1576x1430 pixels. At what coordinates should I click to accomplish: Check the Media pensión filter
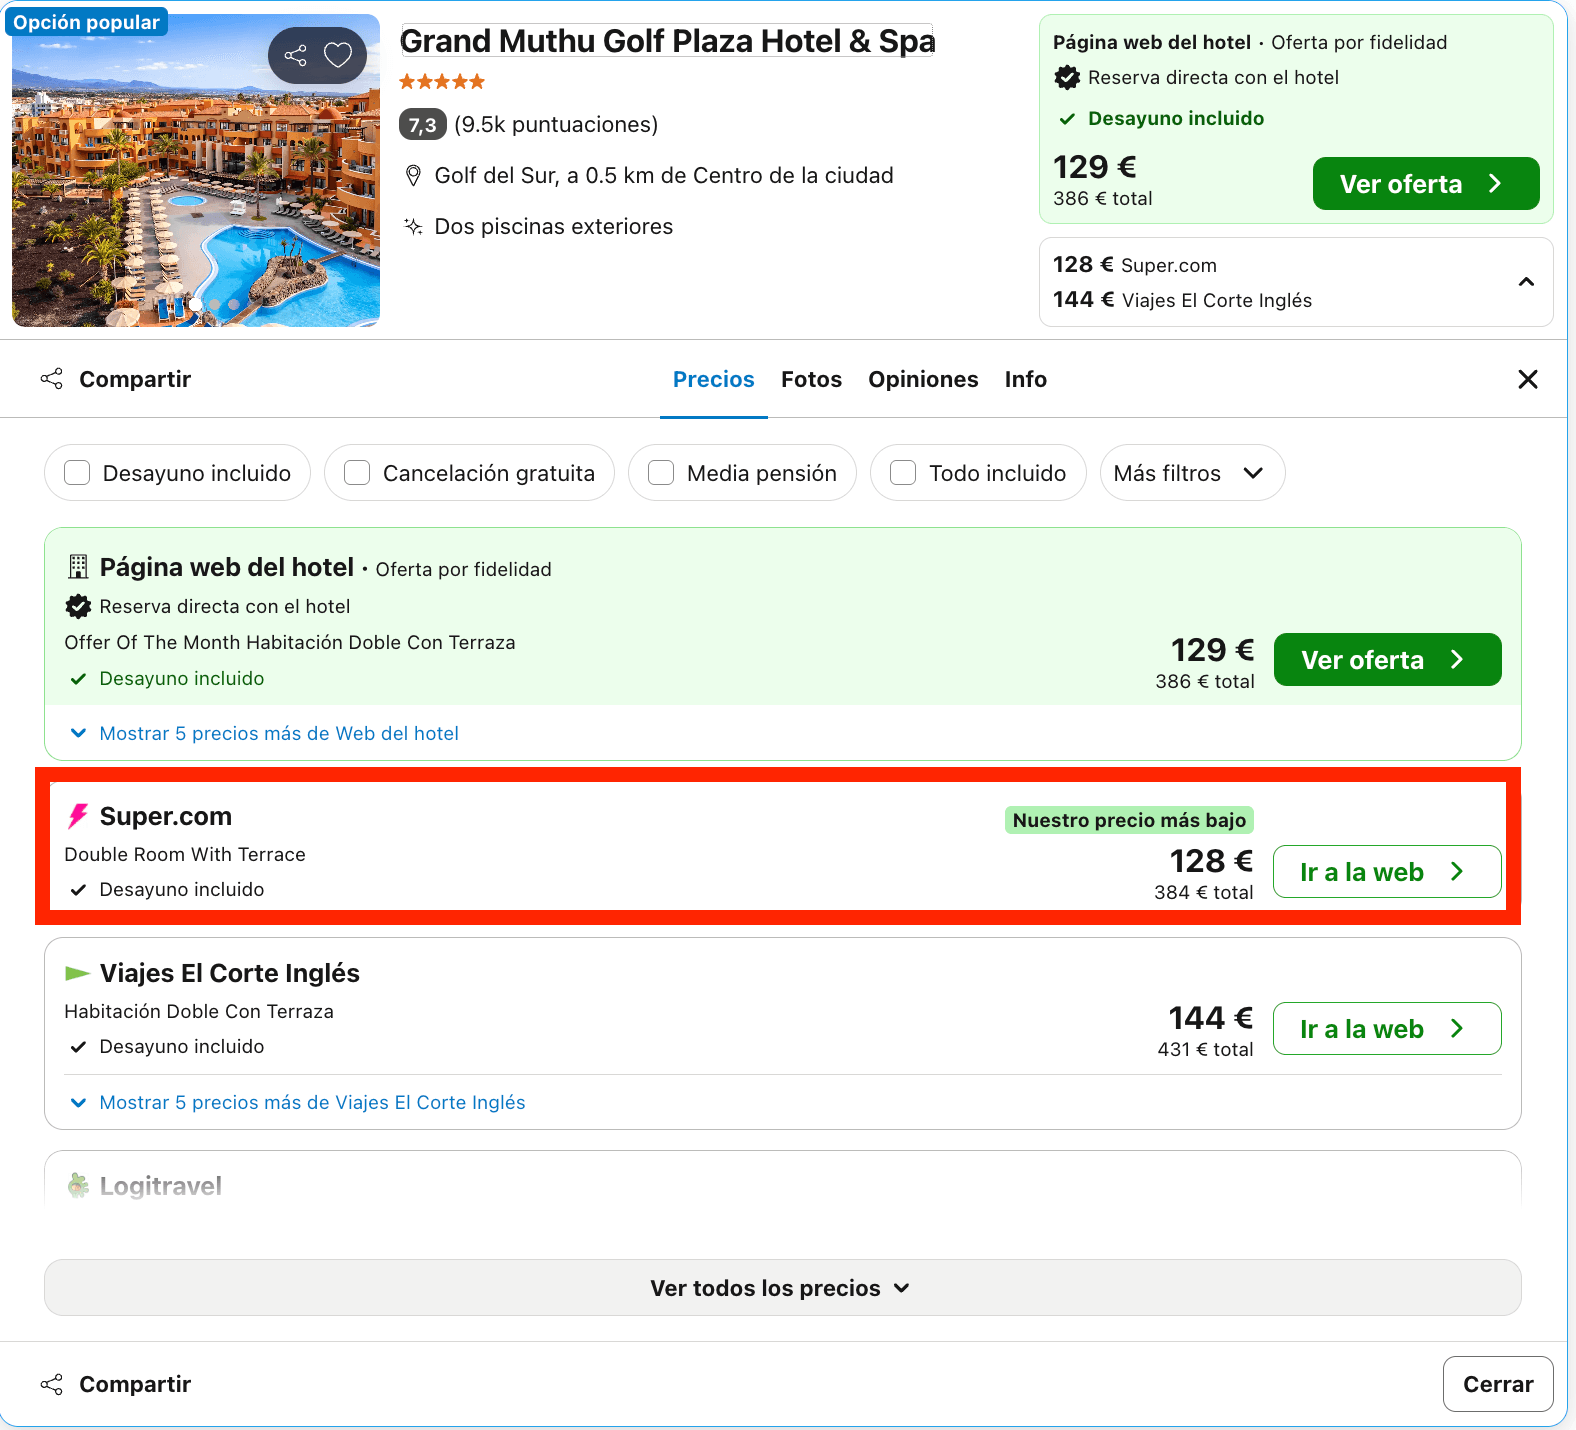coord(661,473)
